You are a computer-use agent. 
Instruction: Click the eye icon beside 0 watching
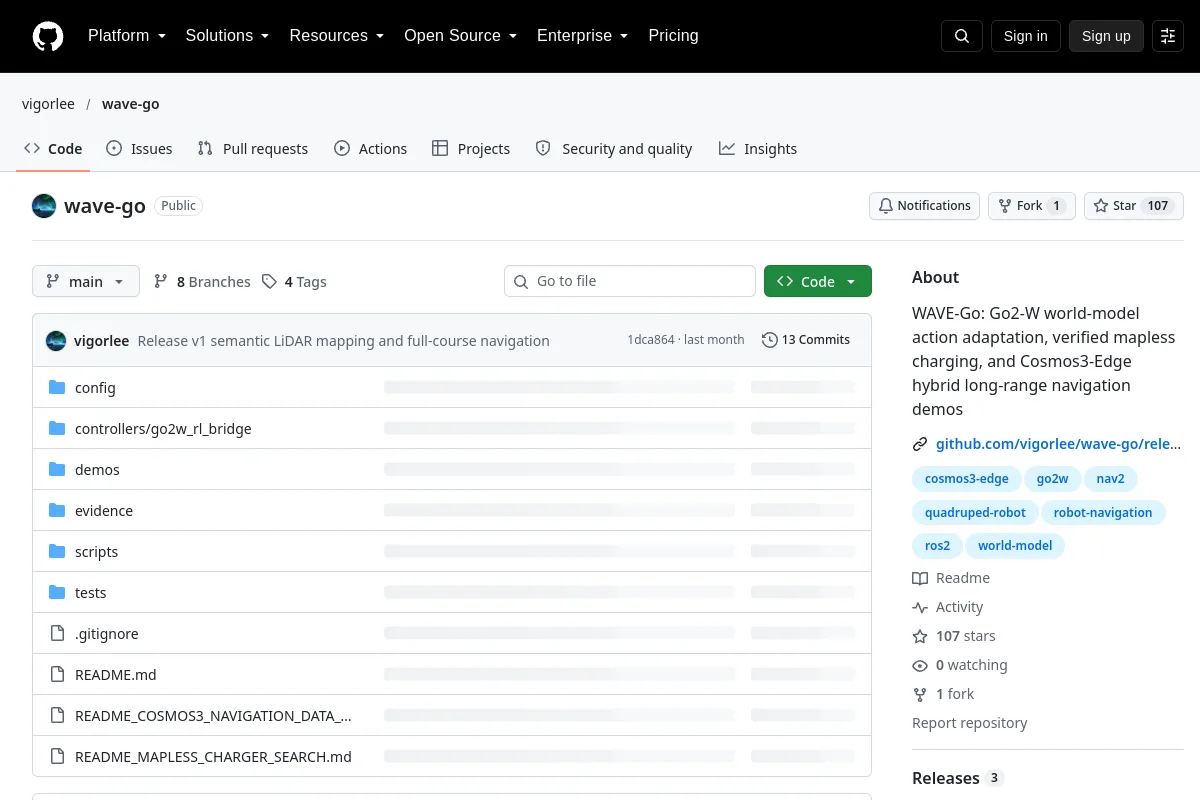pos(920,666)
